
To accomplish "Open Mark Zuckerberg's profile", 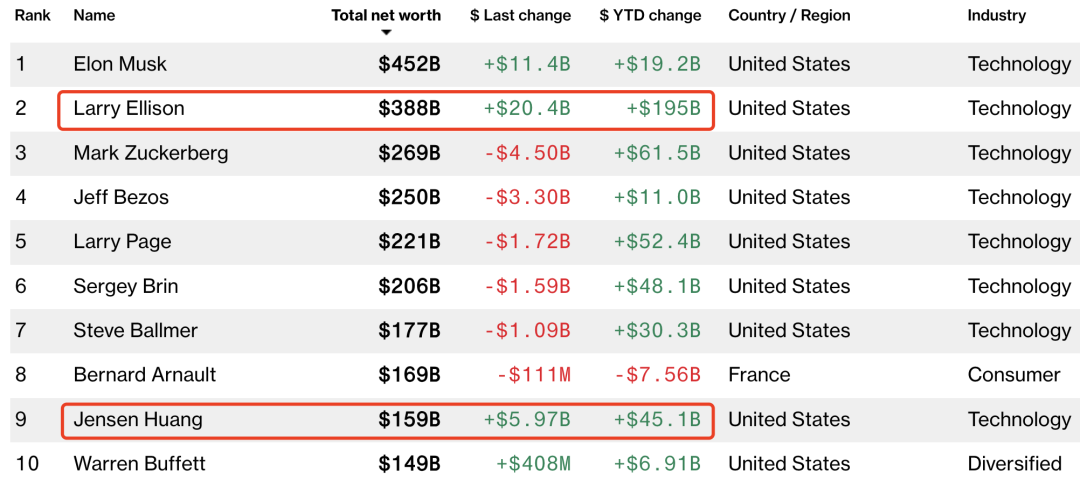I will click(151, 152).
